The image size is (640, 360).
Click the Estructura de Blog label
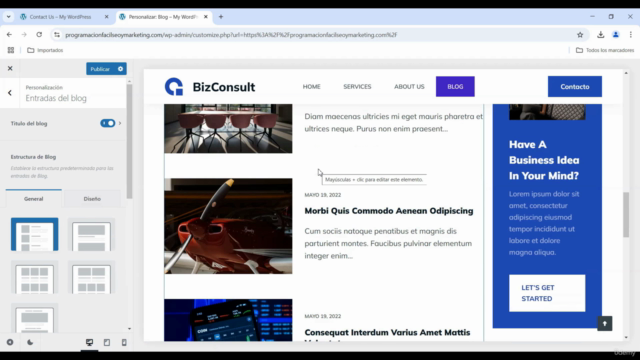coord(33,157)
